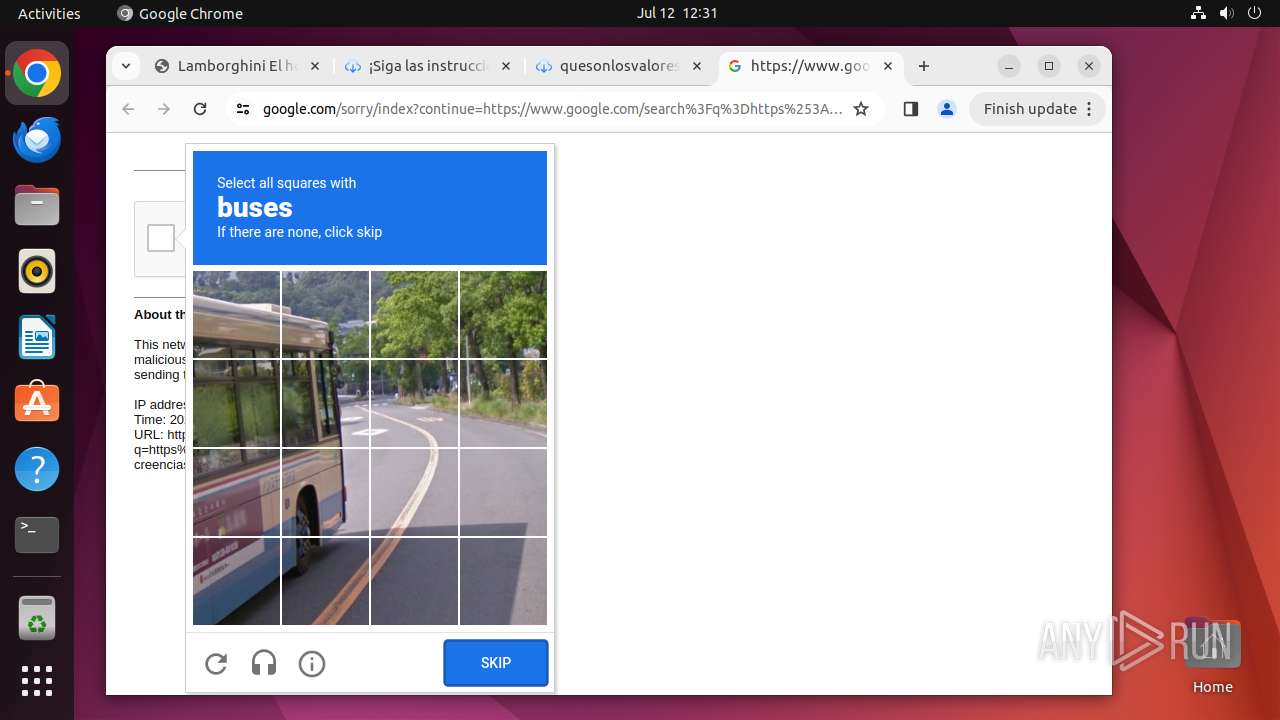Switch to Lamborghini El tab
1280x720 pixels.
point(237,66)
